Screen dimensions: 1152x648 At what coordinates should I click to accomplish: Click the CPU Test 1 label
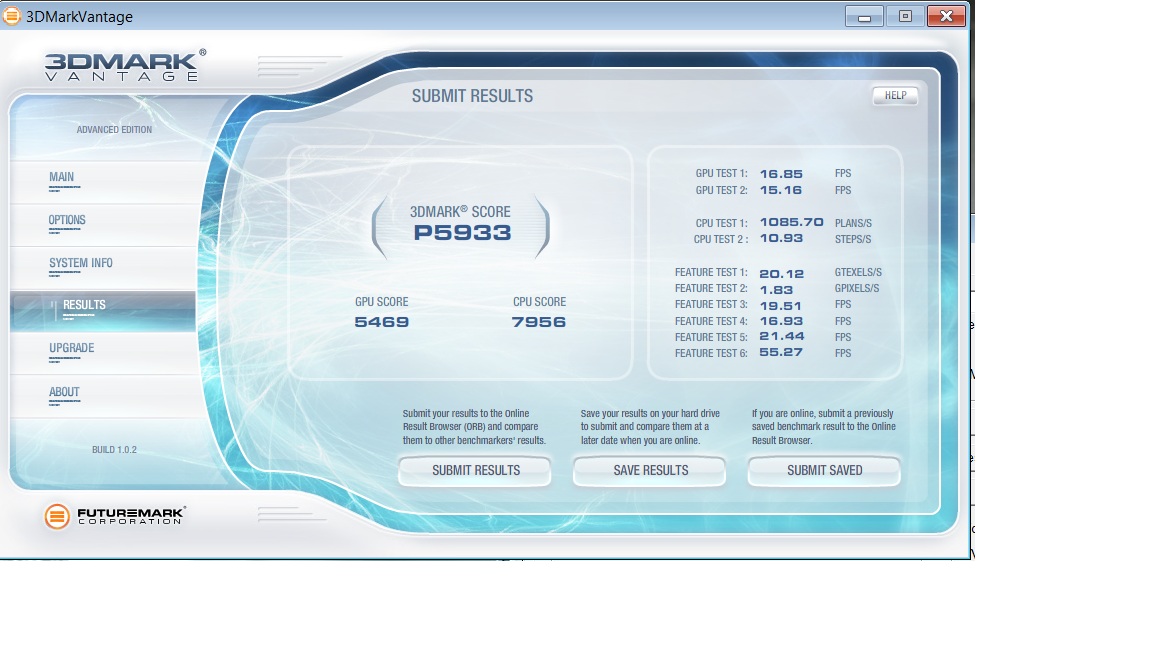click(x=721, y=223)
